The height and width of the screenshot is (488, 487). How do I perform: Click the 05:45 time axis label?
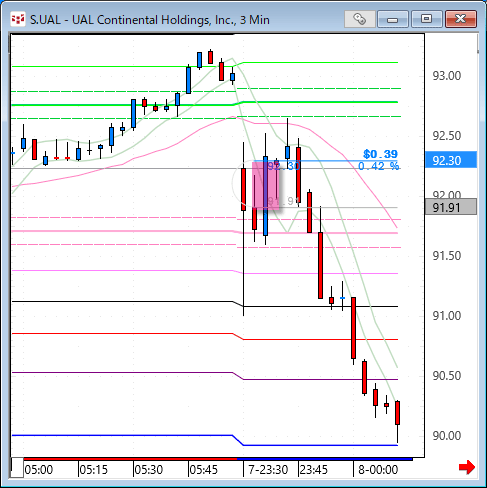tap(203, 470)
